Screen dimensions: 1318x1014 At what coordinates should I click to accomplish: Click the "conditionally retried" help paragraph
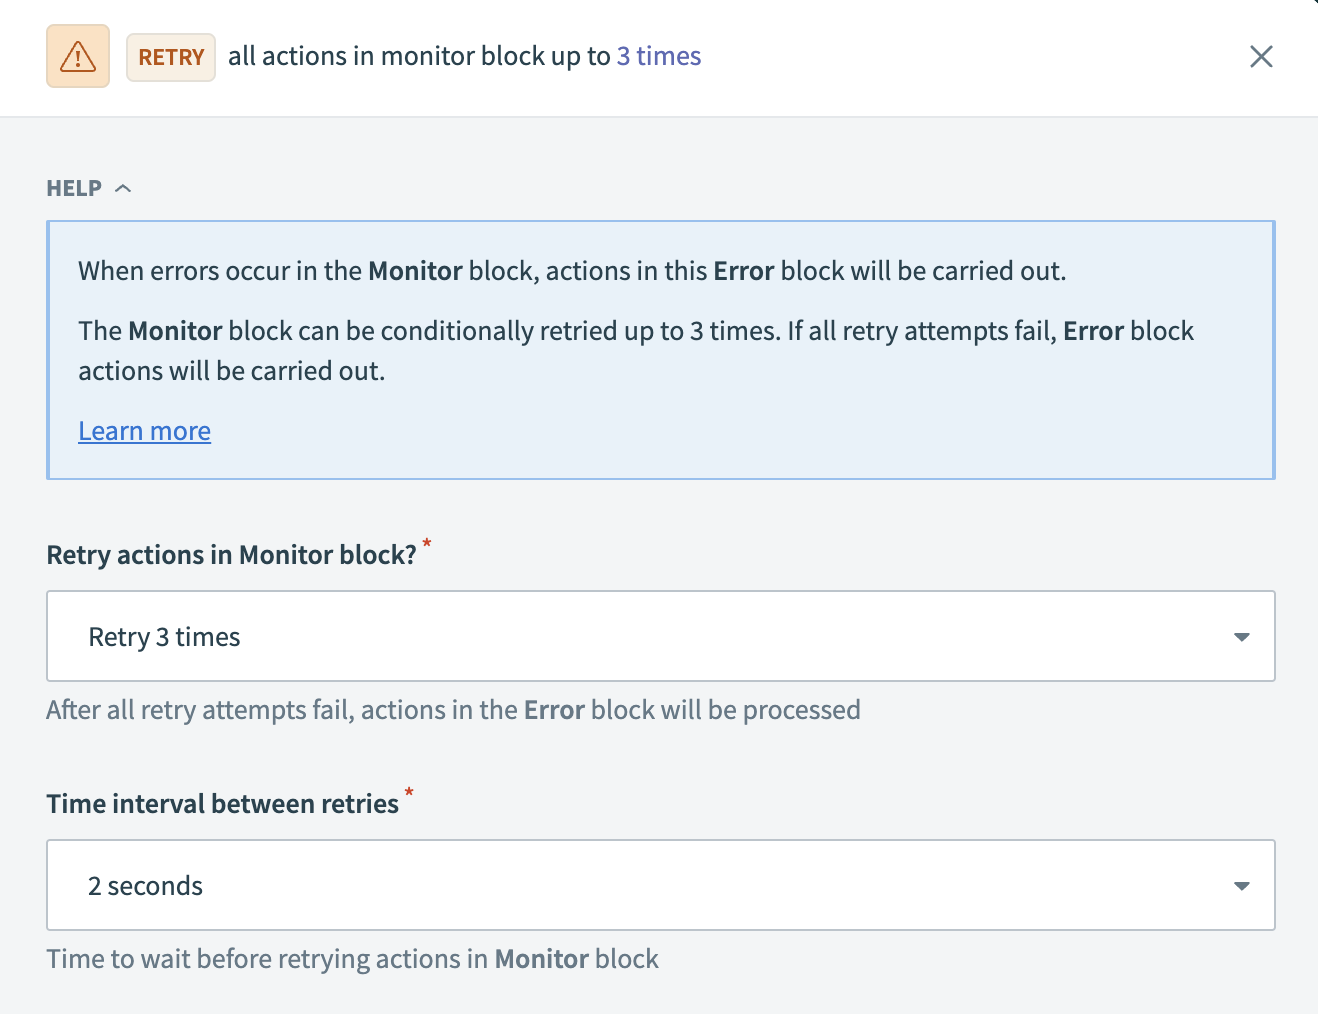pos(636,350)
